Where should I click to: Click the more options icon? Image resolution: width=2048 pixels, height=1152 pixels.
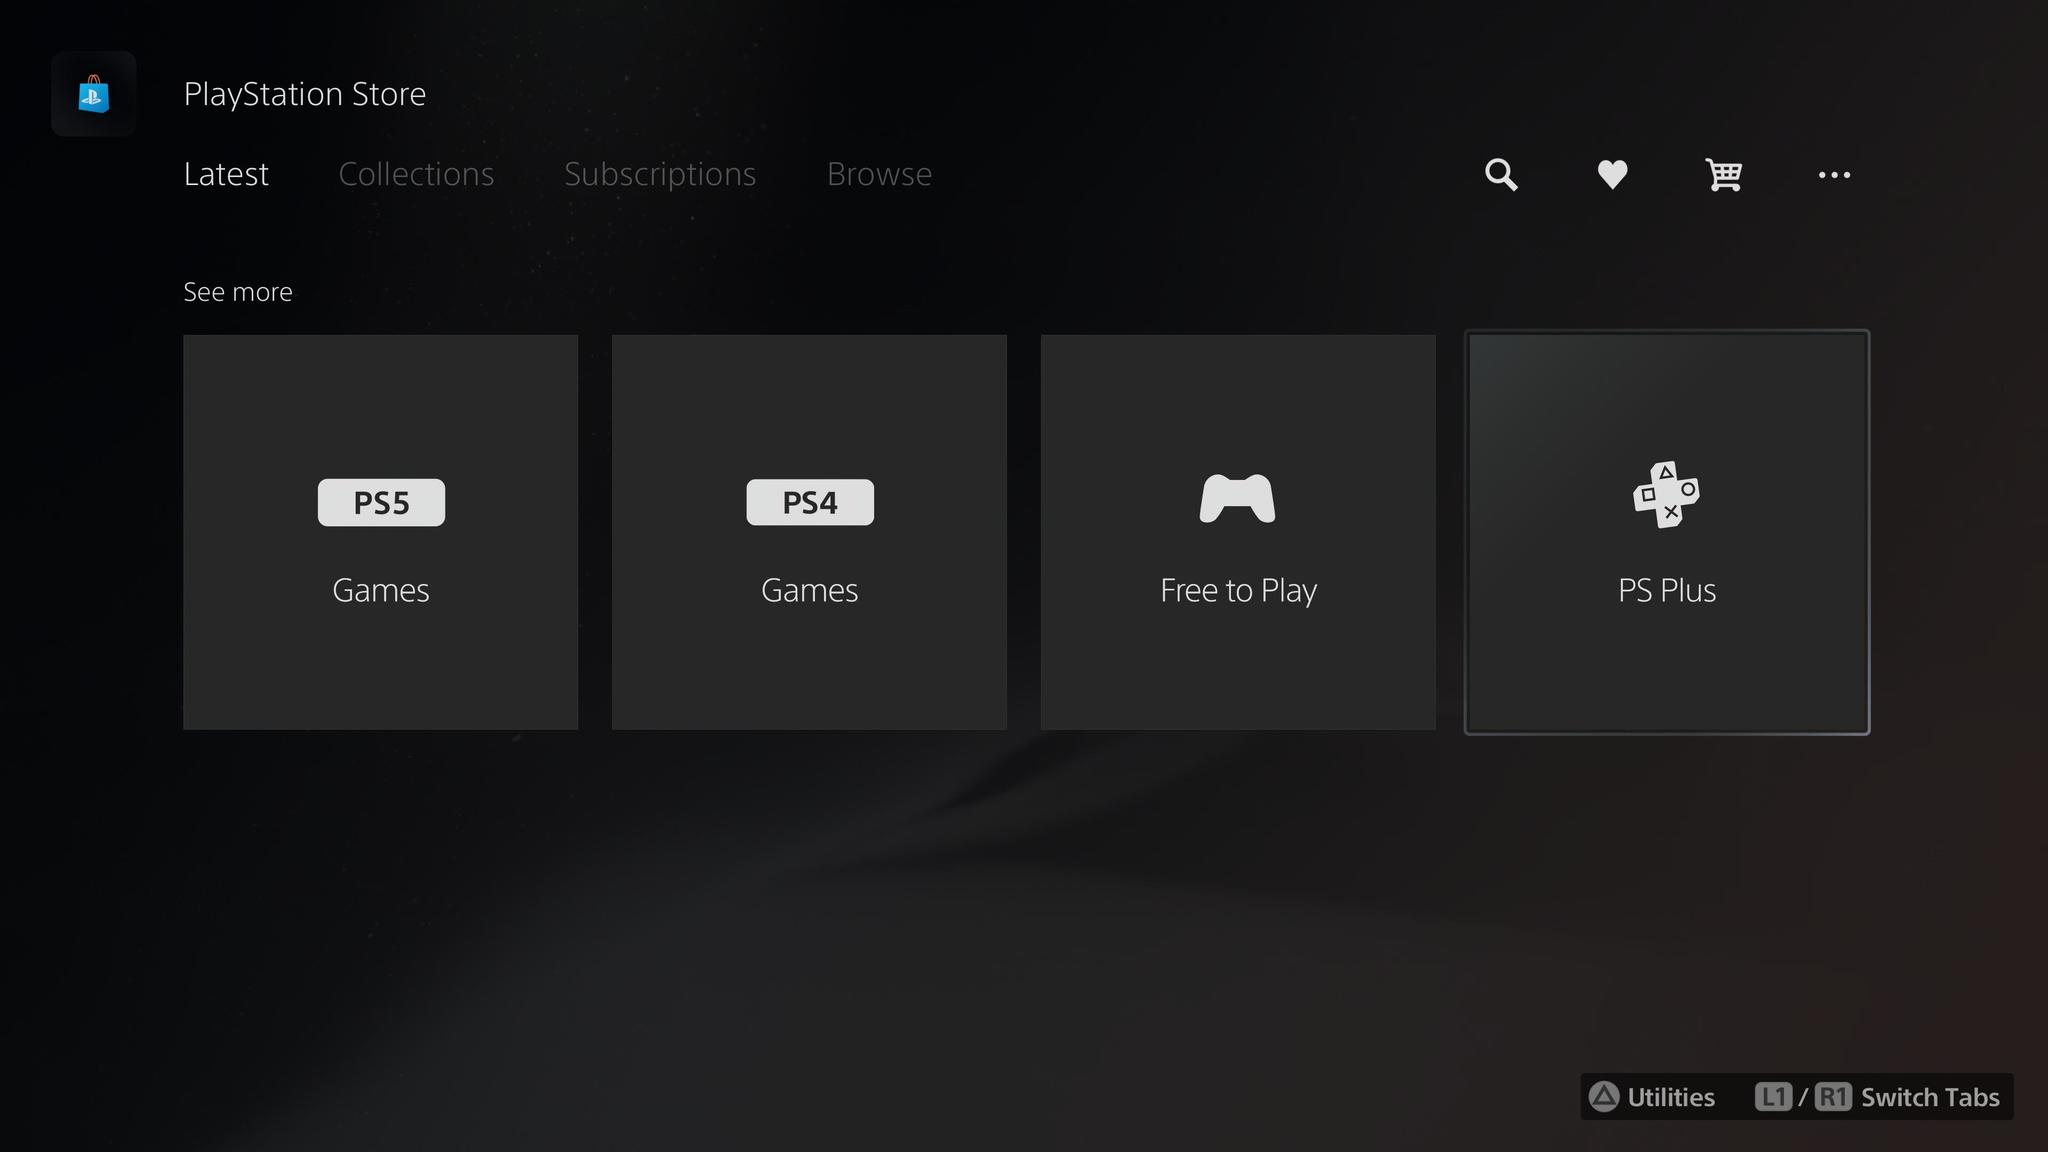click(x=1834, y=174)
